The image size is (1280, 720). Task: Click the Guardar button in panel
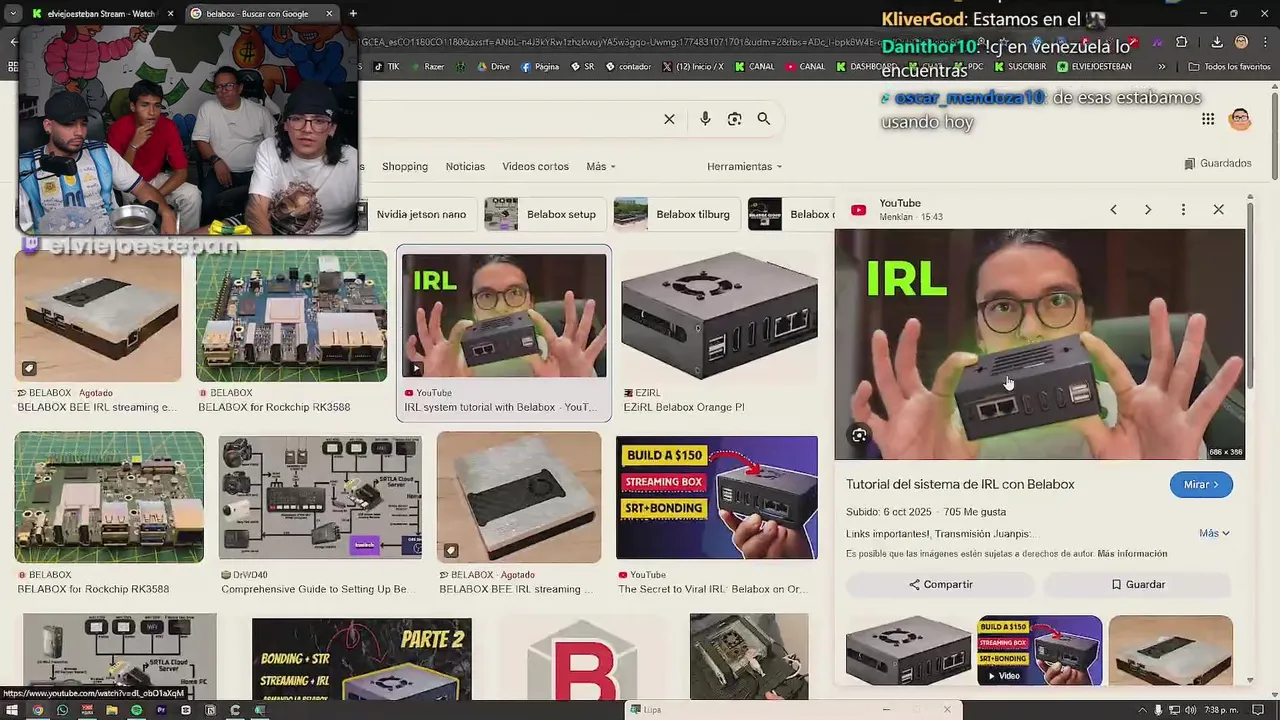click(x=1138, y=584)
